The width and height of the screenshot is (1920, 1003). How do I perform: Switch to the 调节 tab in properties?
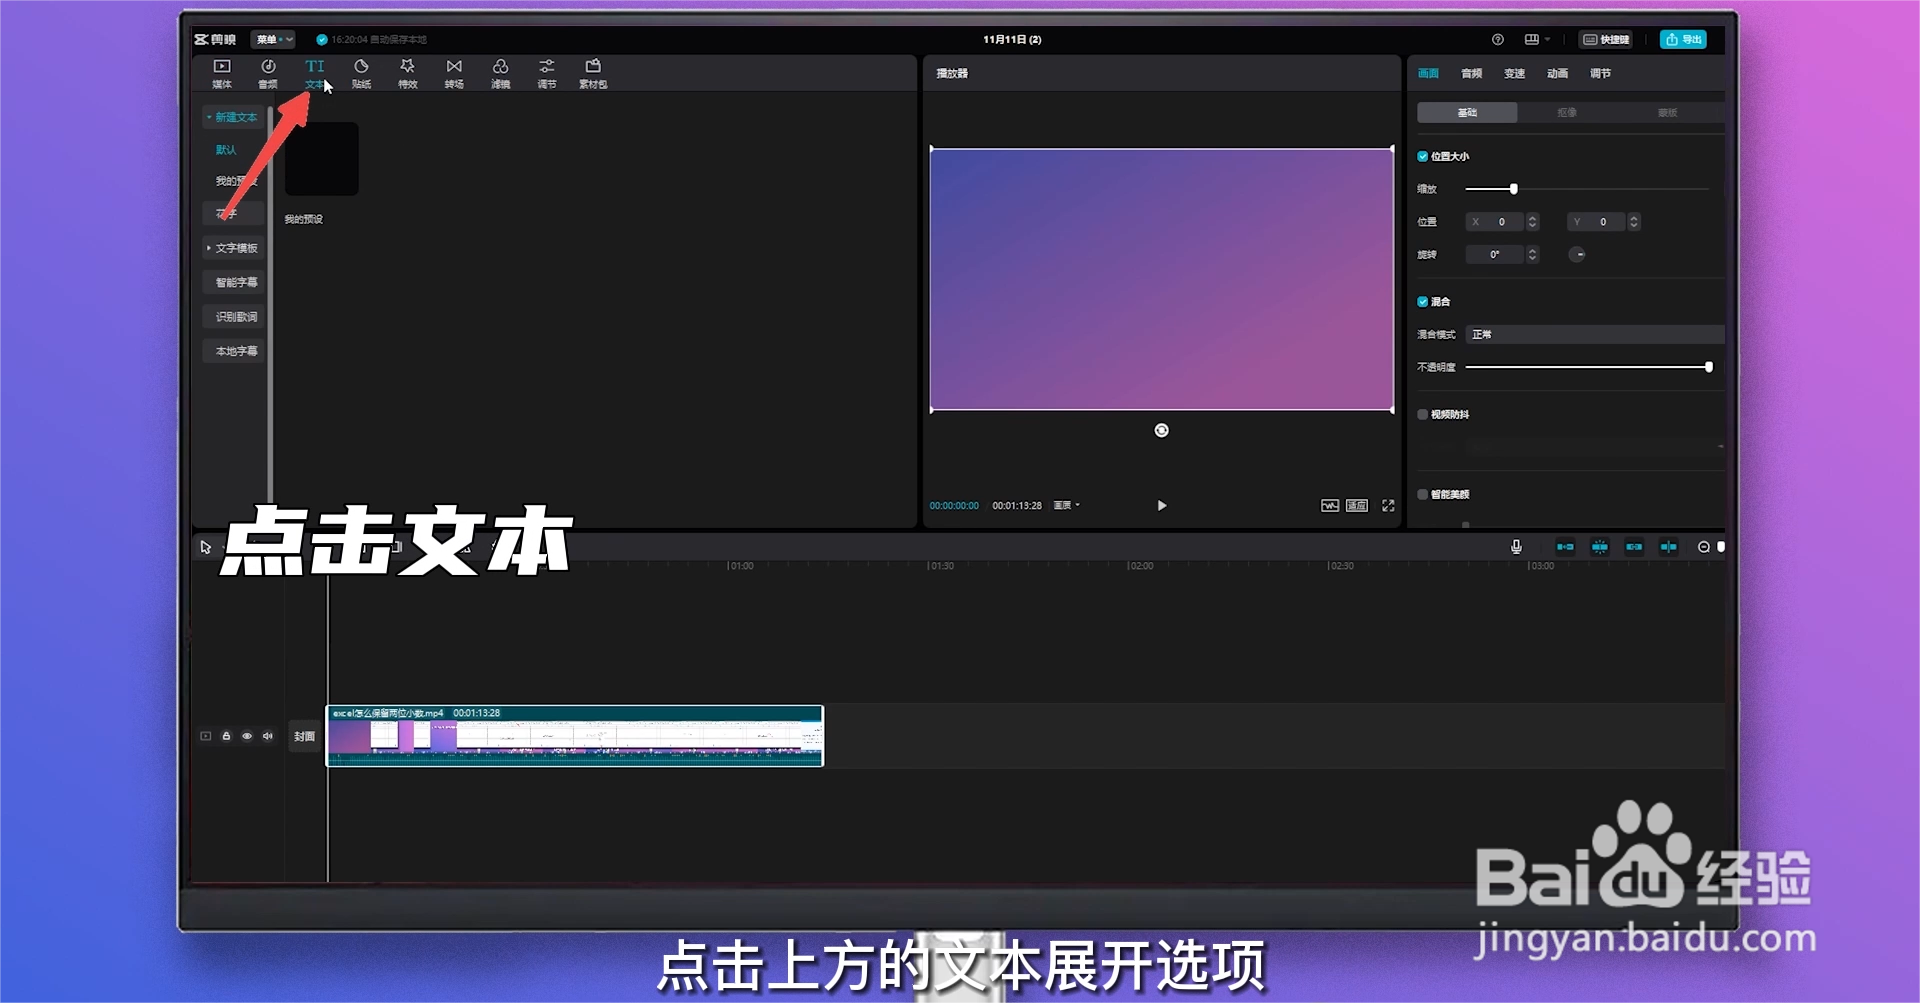[1600, 73]
